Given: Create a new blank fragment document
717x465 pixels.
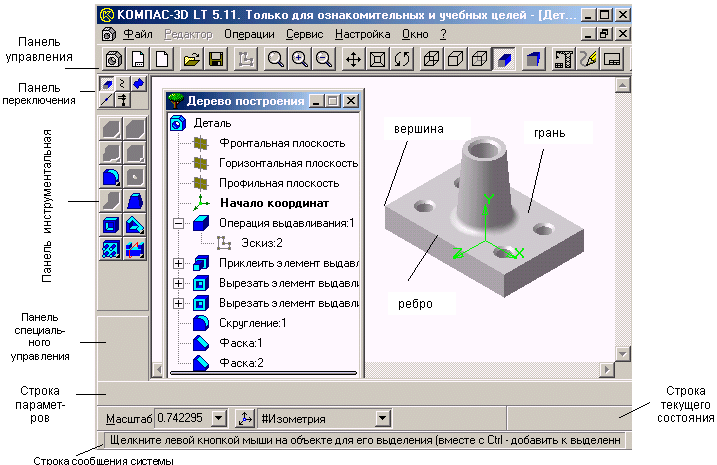Looking at the screenshot, I should (162, 59).
